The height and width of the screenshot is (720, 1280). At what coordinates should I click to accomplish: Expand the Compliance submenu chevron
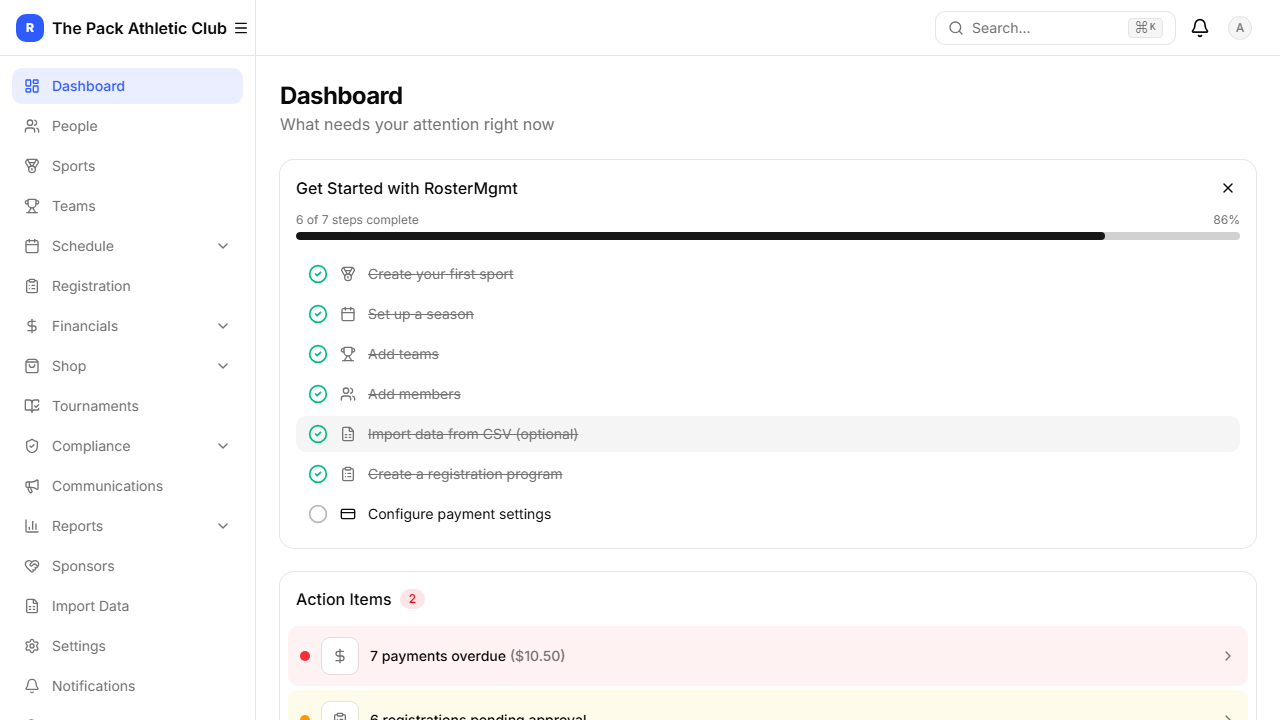pos(223,446)
